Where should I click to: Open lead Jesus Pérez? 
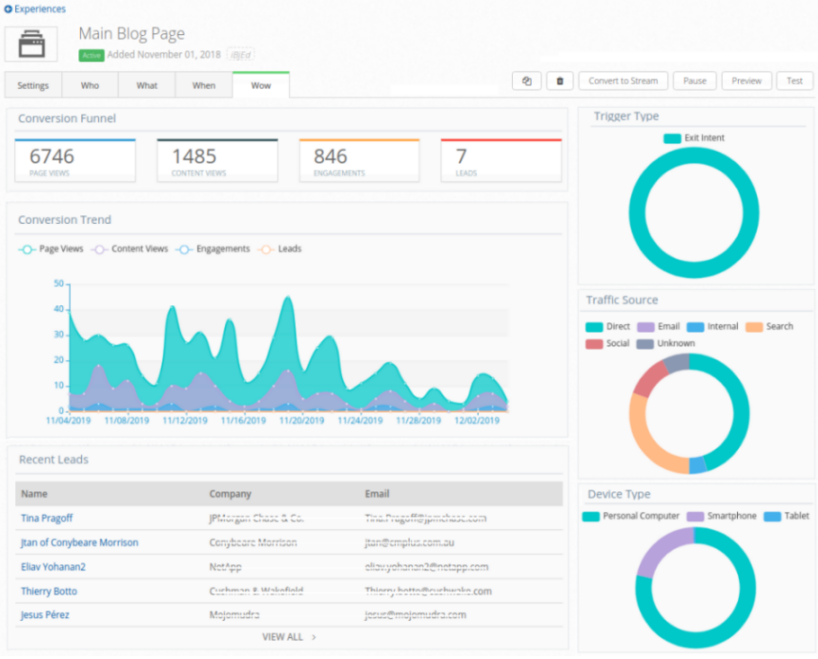45,615
